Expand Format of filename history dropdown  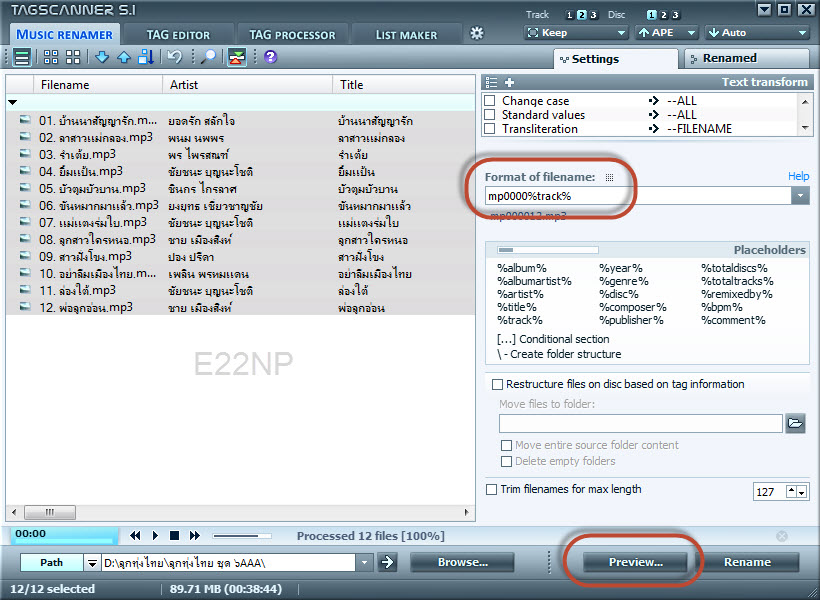coord(800,196)
